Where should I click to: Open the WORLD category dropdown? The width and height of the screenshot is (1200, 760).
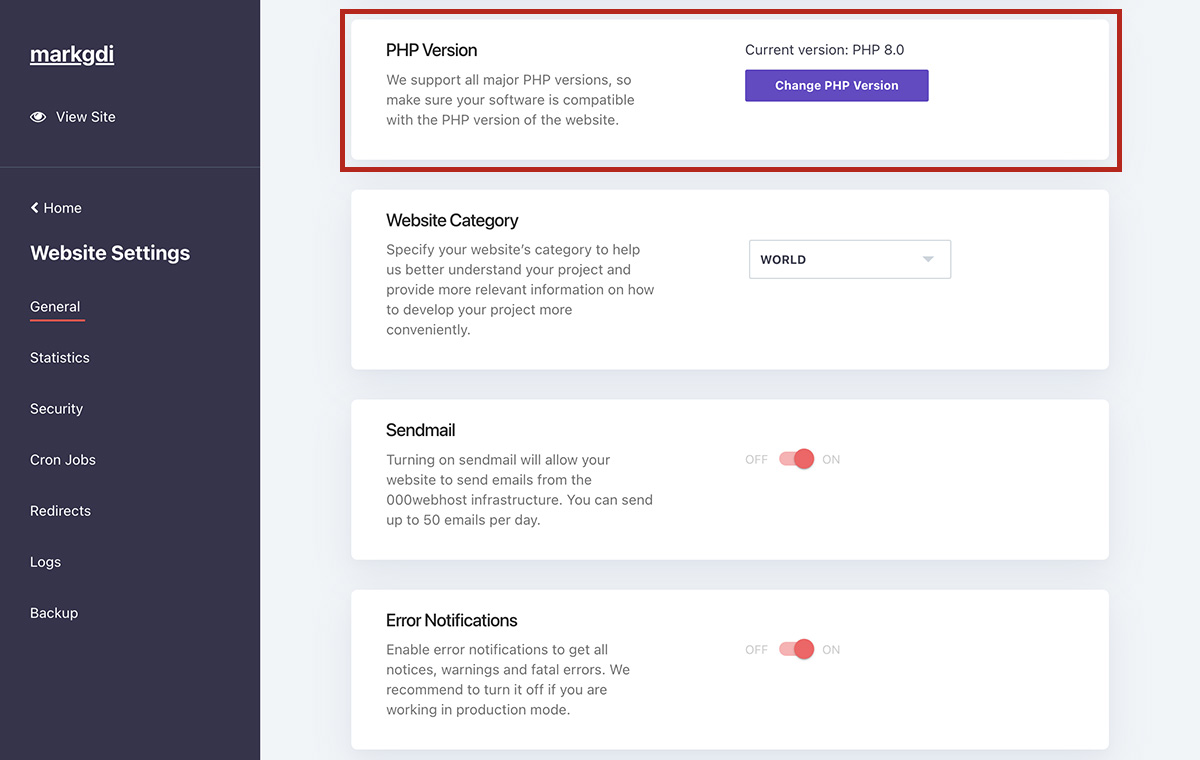click(850, 259)
